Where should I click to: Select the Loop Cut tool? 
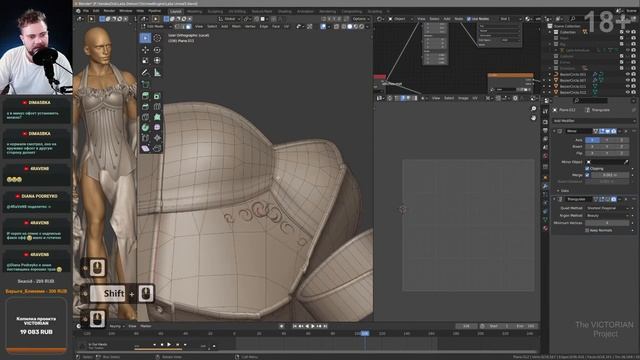157,107
